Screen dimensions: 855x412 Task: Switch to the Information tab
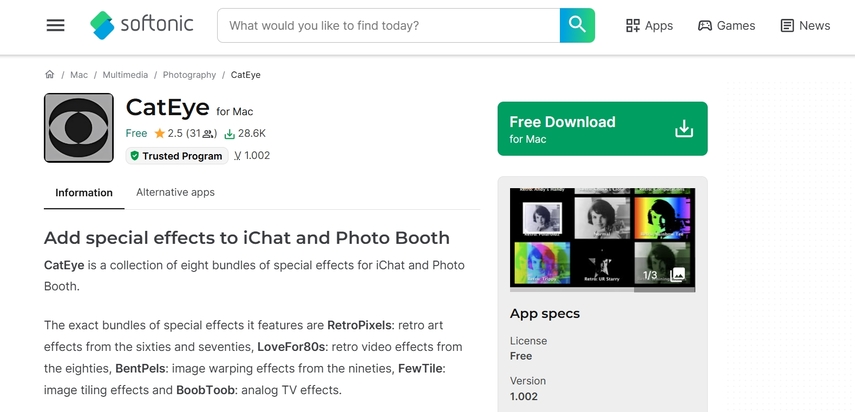84,192
